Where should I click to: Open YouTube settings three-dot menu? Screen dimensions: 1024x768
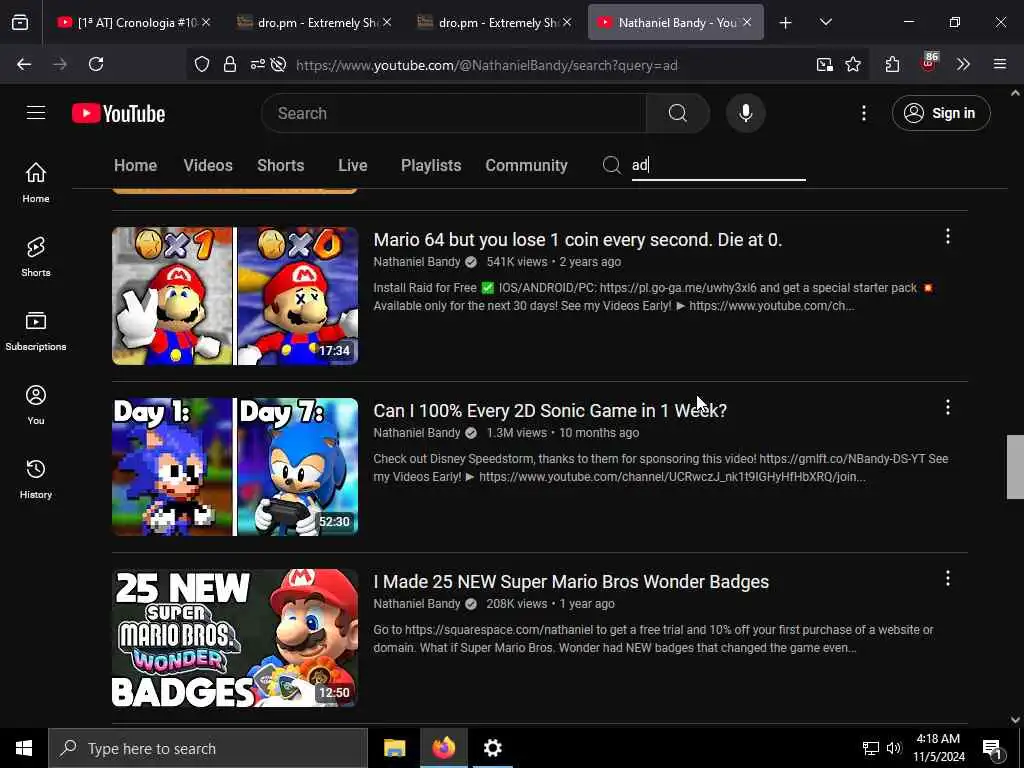tap(863, 113)
